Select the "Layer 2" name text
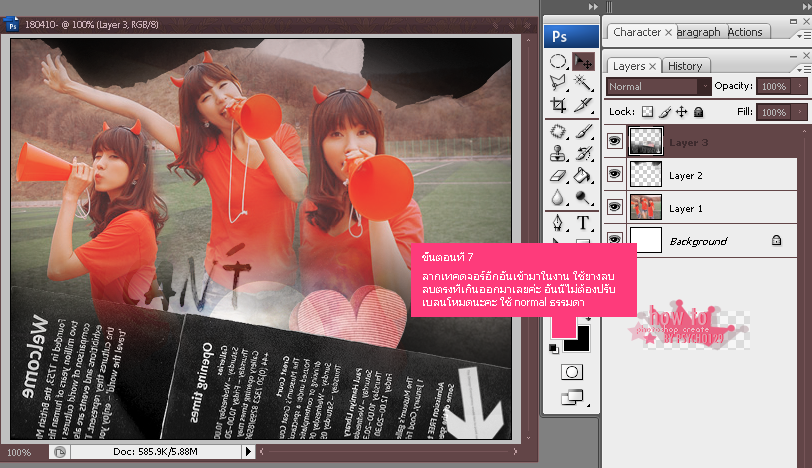The width and height of the screenshot is (812, 468). click(686, 176)
